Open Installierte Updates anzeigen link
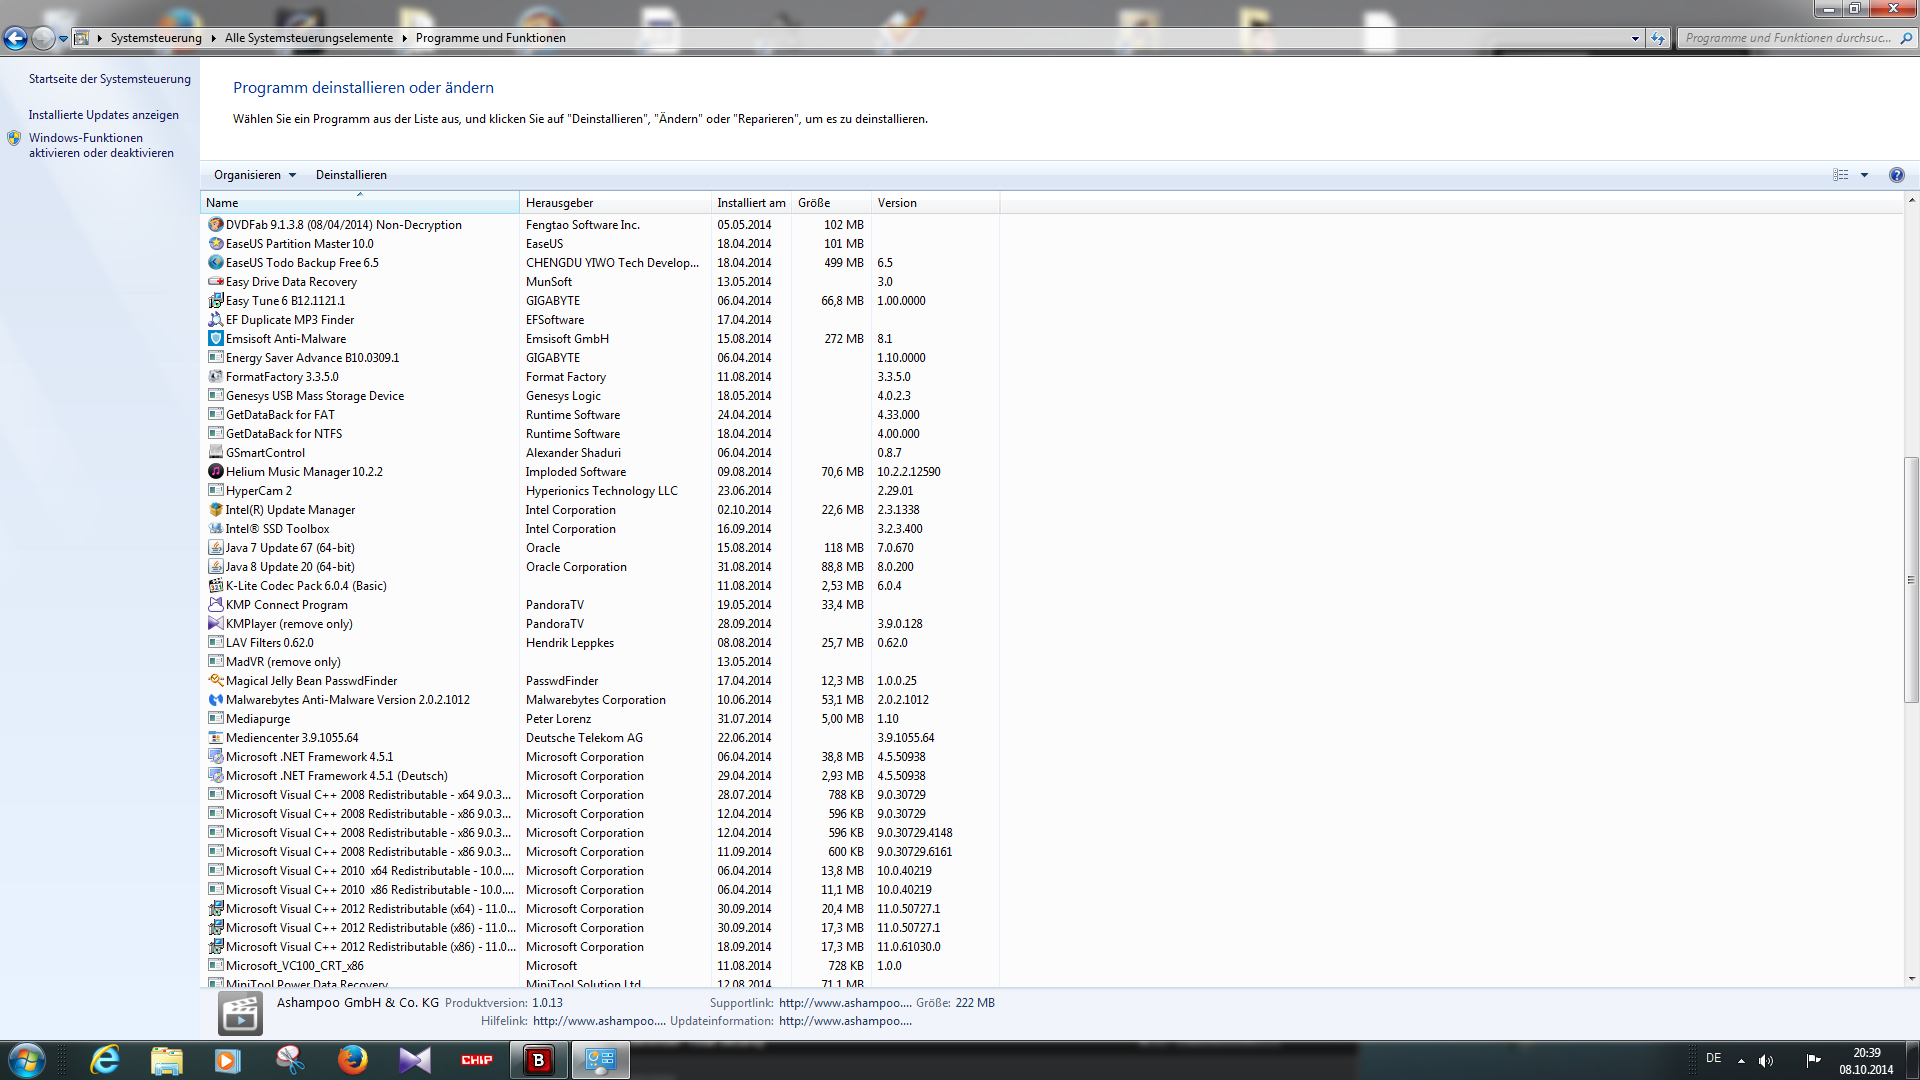The image size is (1920, 1080). click(x=104, y=115)
